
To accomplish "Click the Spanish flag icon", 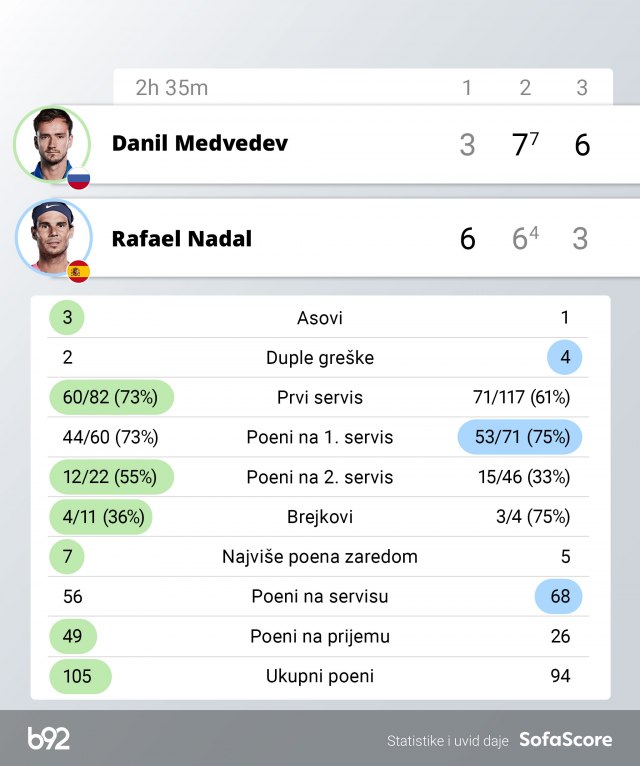I will click(x=78, y=271).
